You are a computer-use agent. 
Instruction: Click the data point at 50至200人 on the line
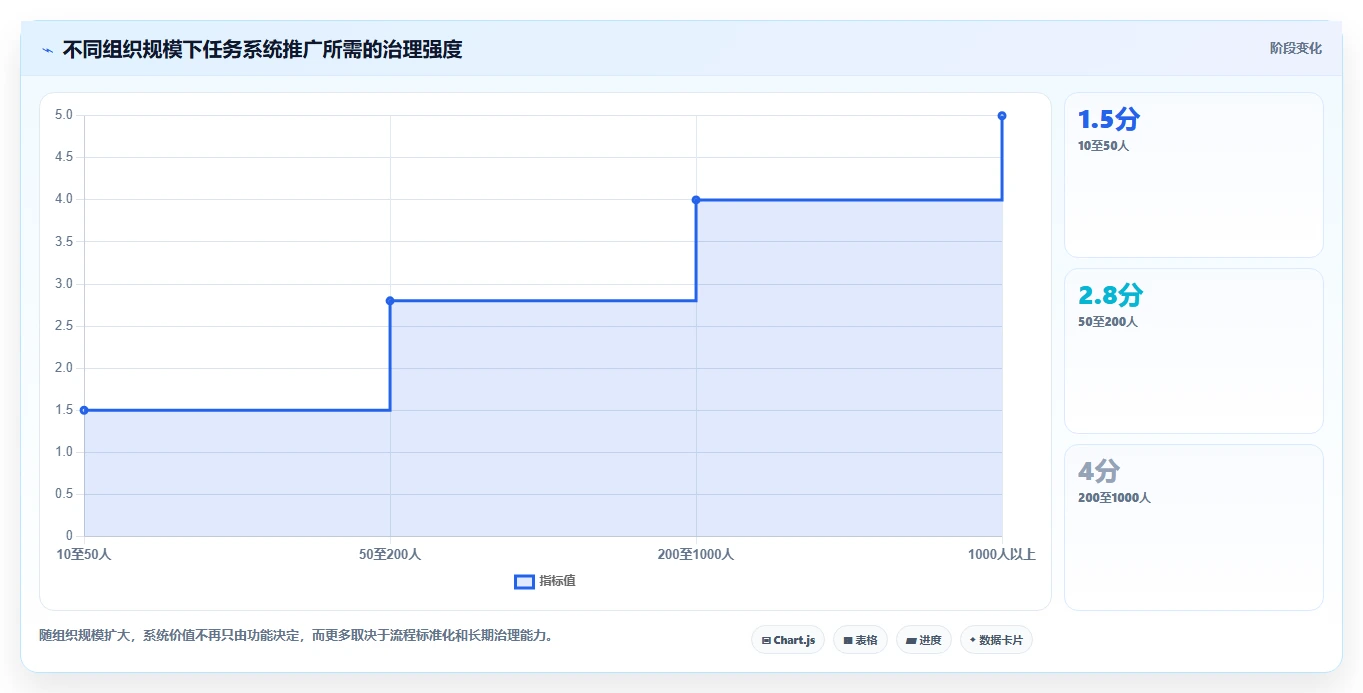pos(390,300)
